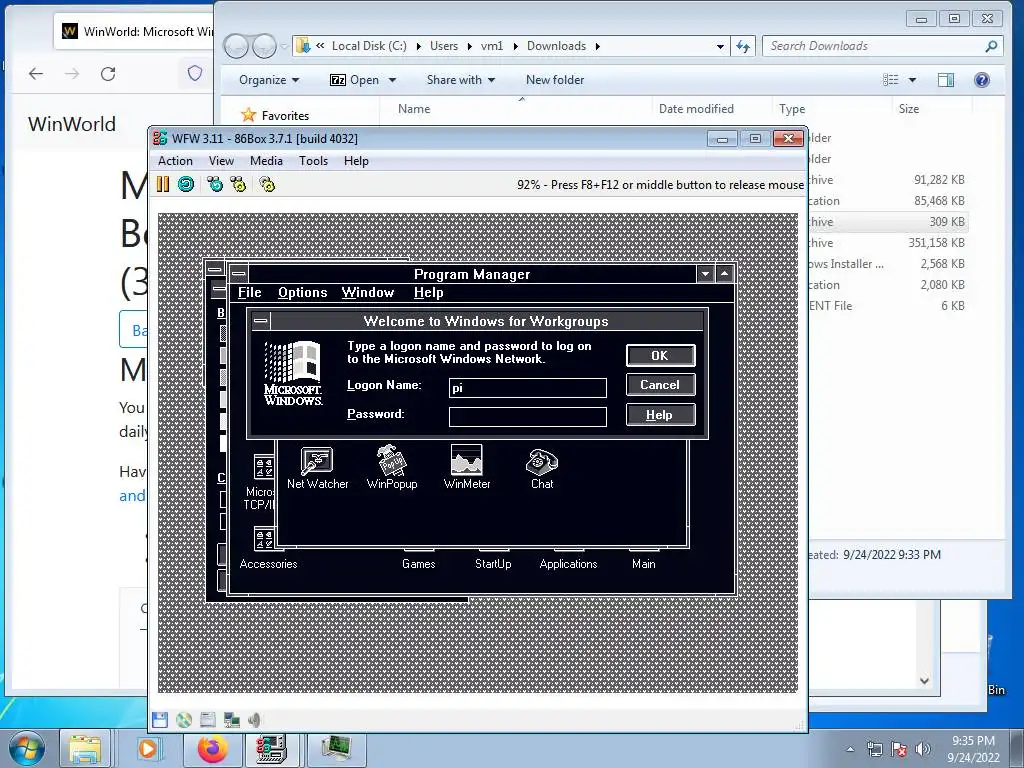This screenshot has height=768, width=1024.
Task: Expand the Open dropdown arrow in Explorer
Action: (392, 80)
